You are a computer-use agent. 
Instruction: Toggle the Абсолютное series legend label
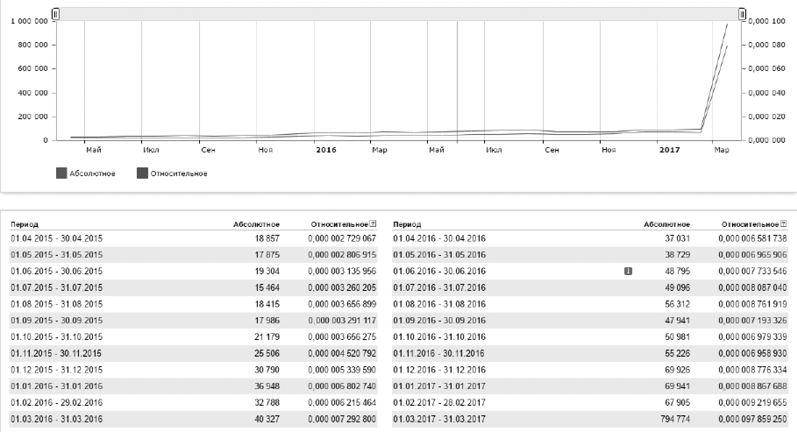pos(93,173)
